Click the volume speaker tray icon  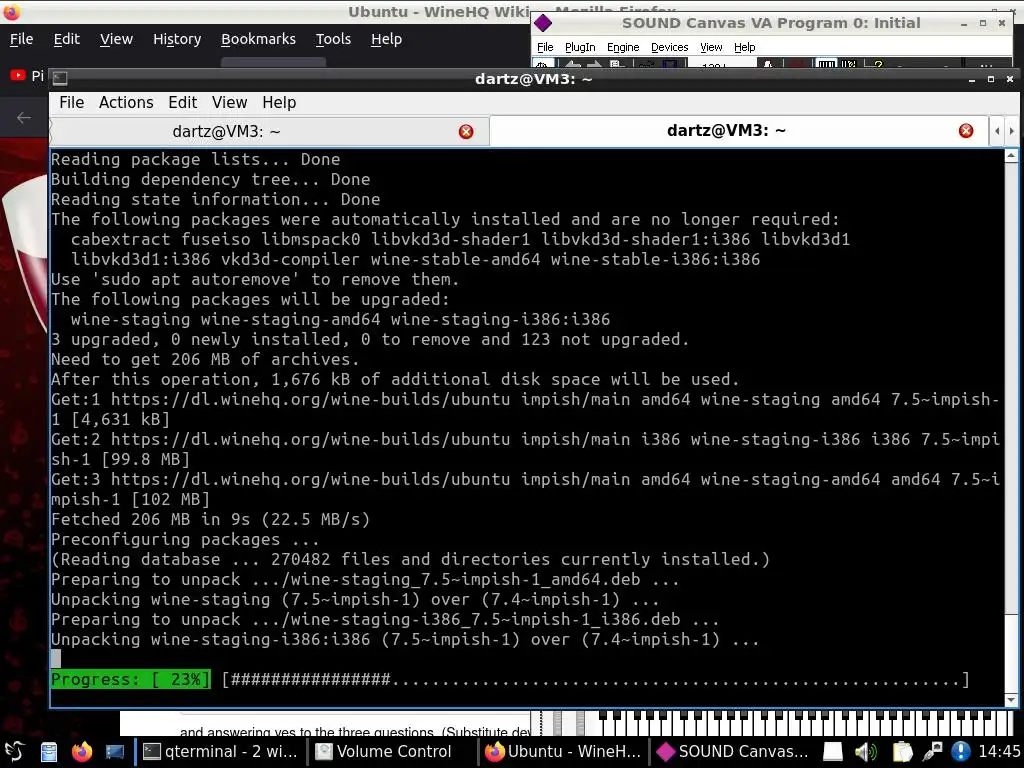(866, 752)
